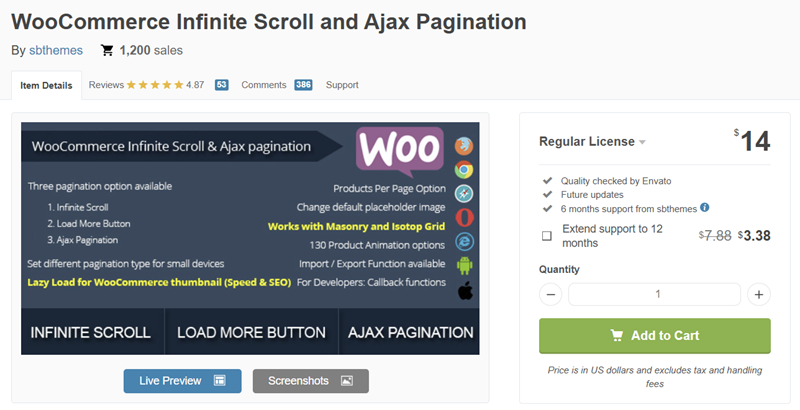Click 'Works with Masonry and Isotop Grid' text

tap(356, 226)
